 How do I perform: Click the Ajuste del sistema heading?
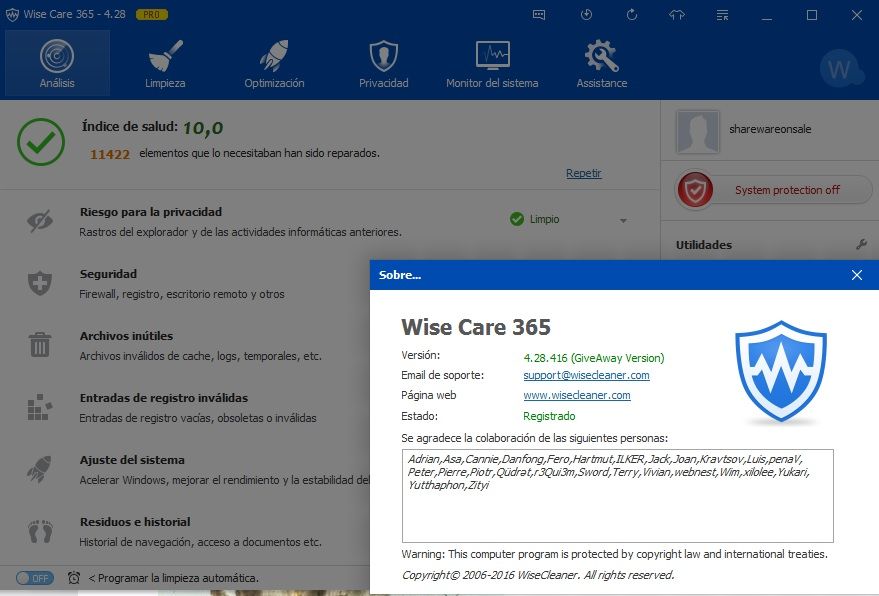click(x=132, y=460)
